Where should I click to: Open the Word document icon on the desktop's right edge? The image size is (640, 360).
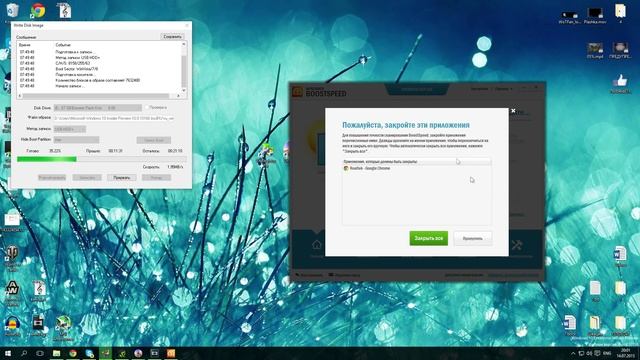[x=620, y=254]
